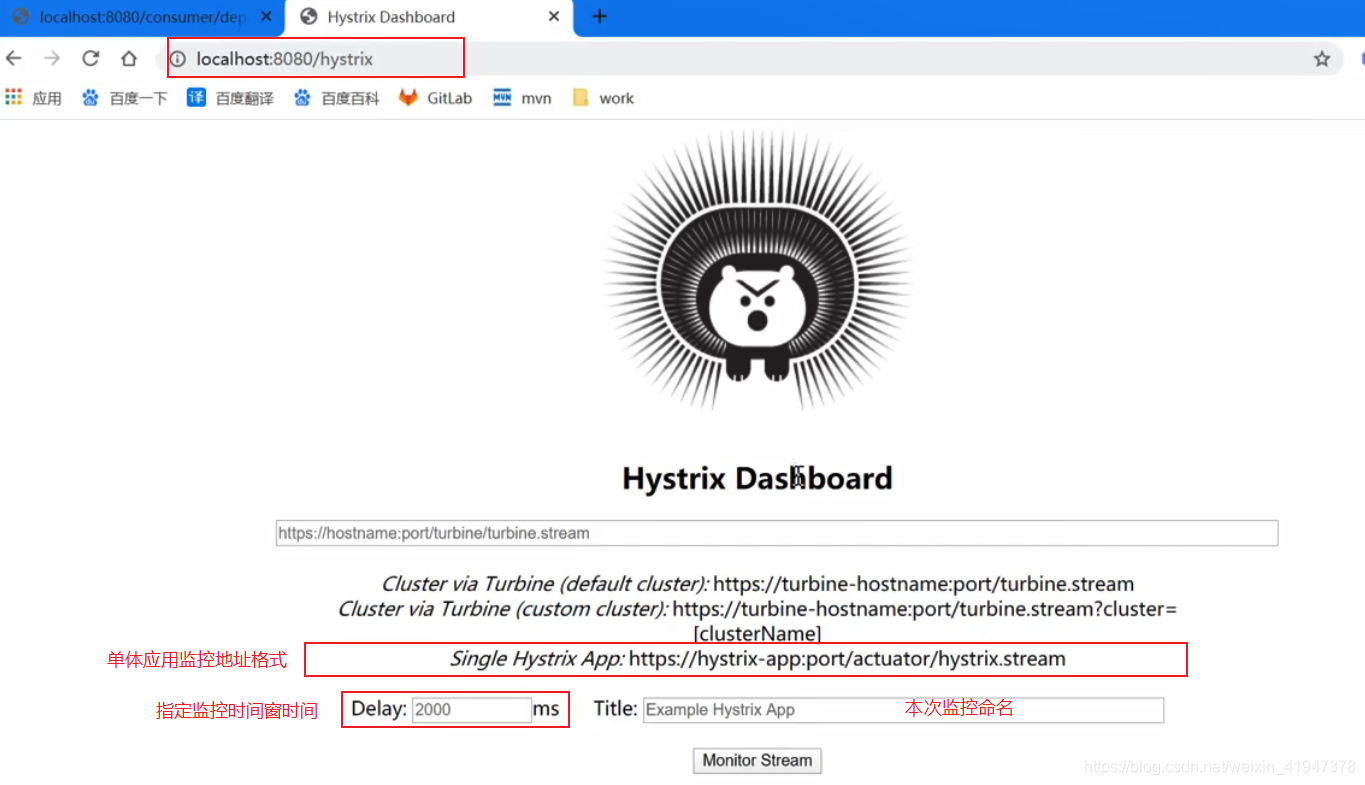The height and width of the screenshot is (785, 1365).
Task: Open the 百度一下 bookmark
Action: pos(125,98)
